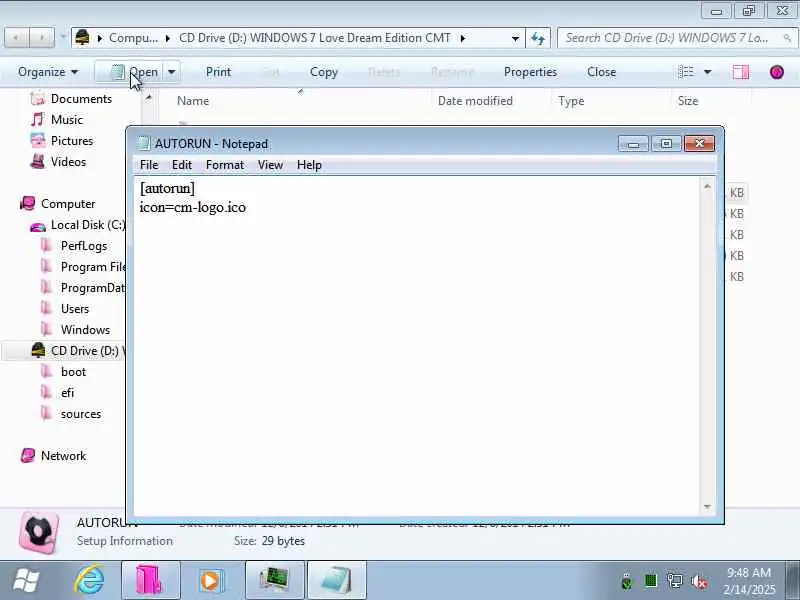800x600 pixels.
Task: Open the Notepad Format menu
Action: point(224,165)
